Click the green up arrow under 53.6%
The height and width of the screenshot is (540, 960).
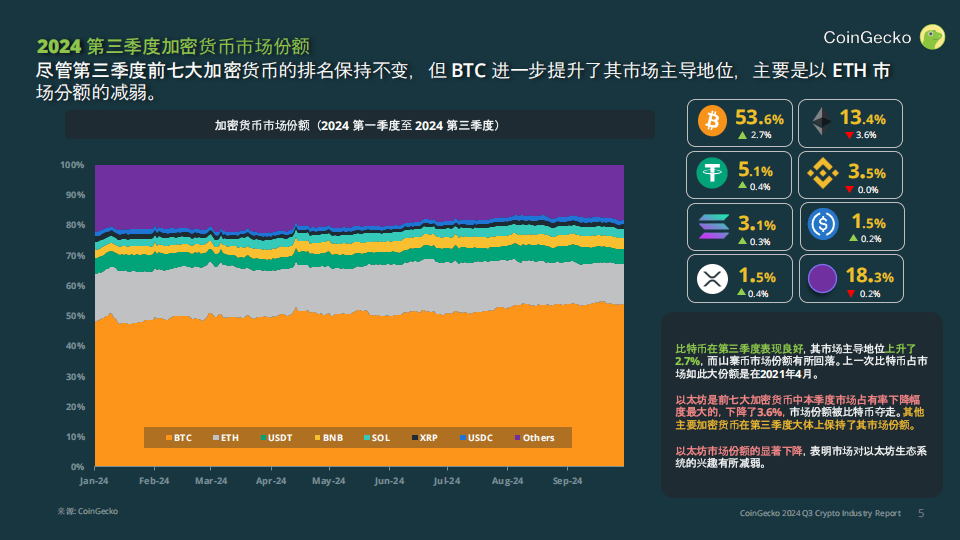click(742, 135)
